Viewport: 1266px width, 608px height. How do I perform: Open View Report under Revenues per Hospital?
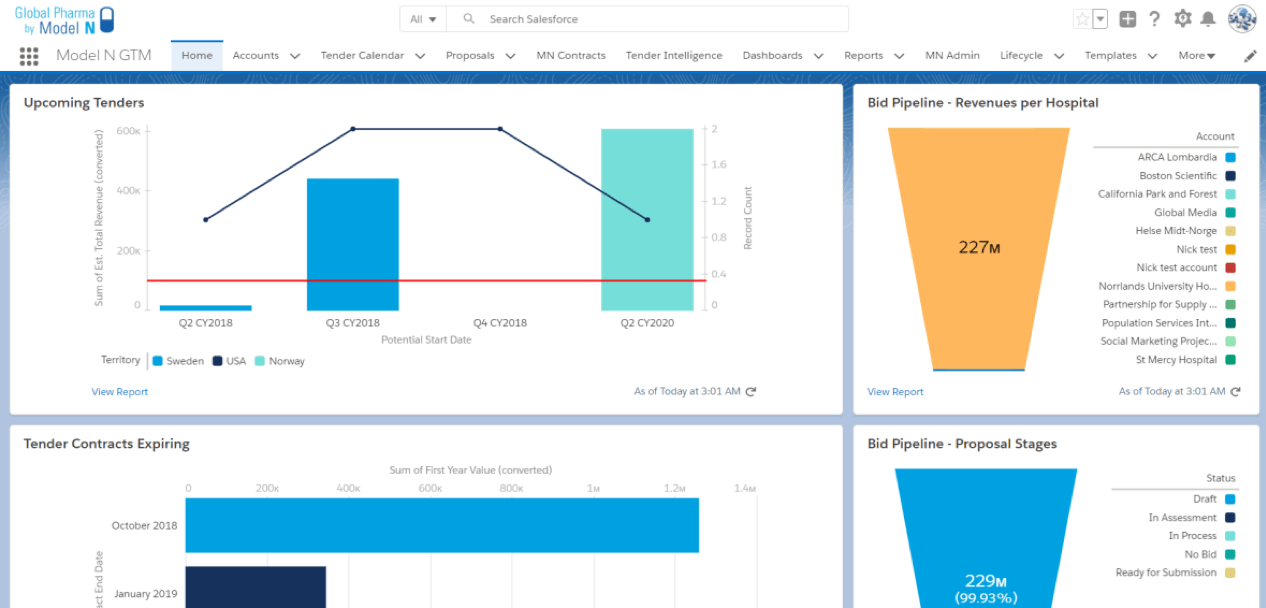point(895,392)
